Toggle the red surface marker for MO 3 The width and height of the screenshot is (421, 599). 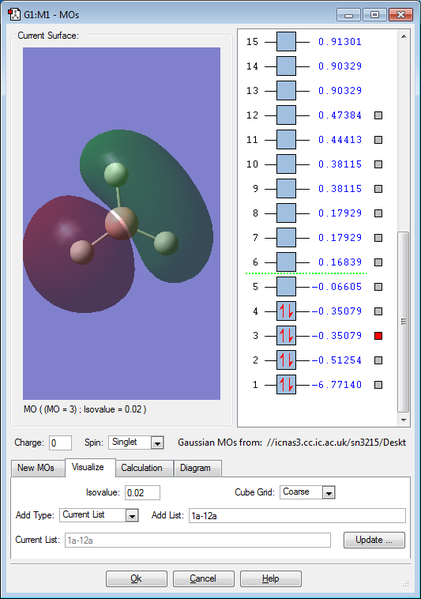click(x=378, y=336)
